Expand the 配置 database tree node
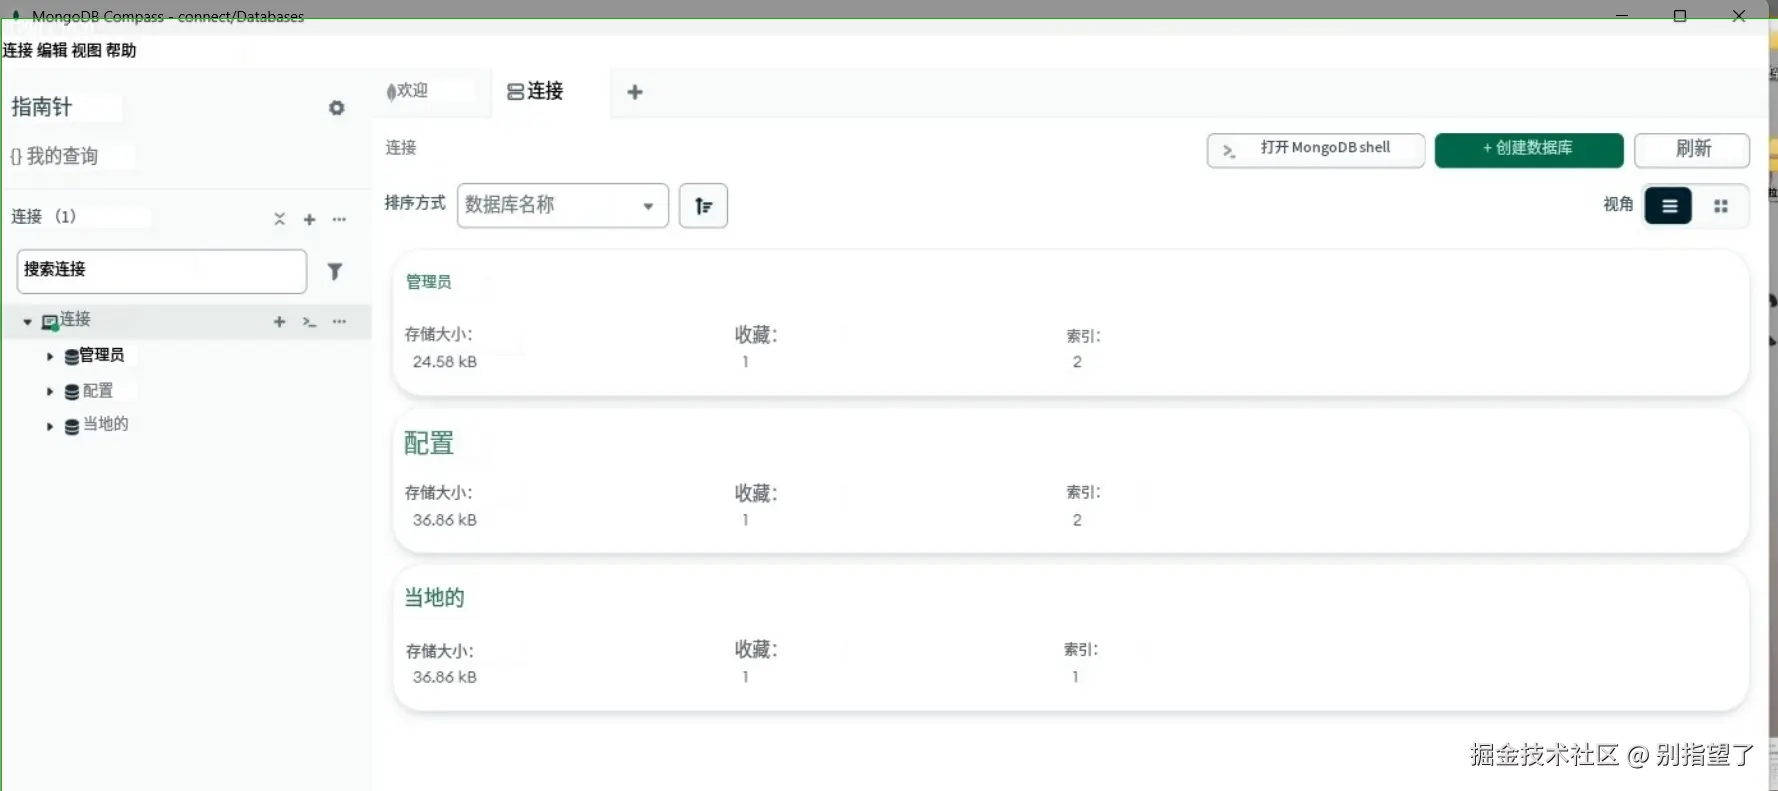 (x=50, y=391)
